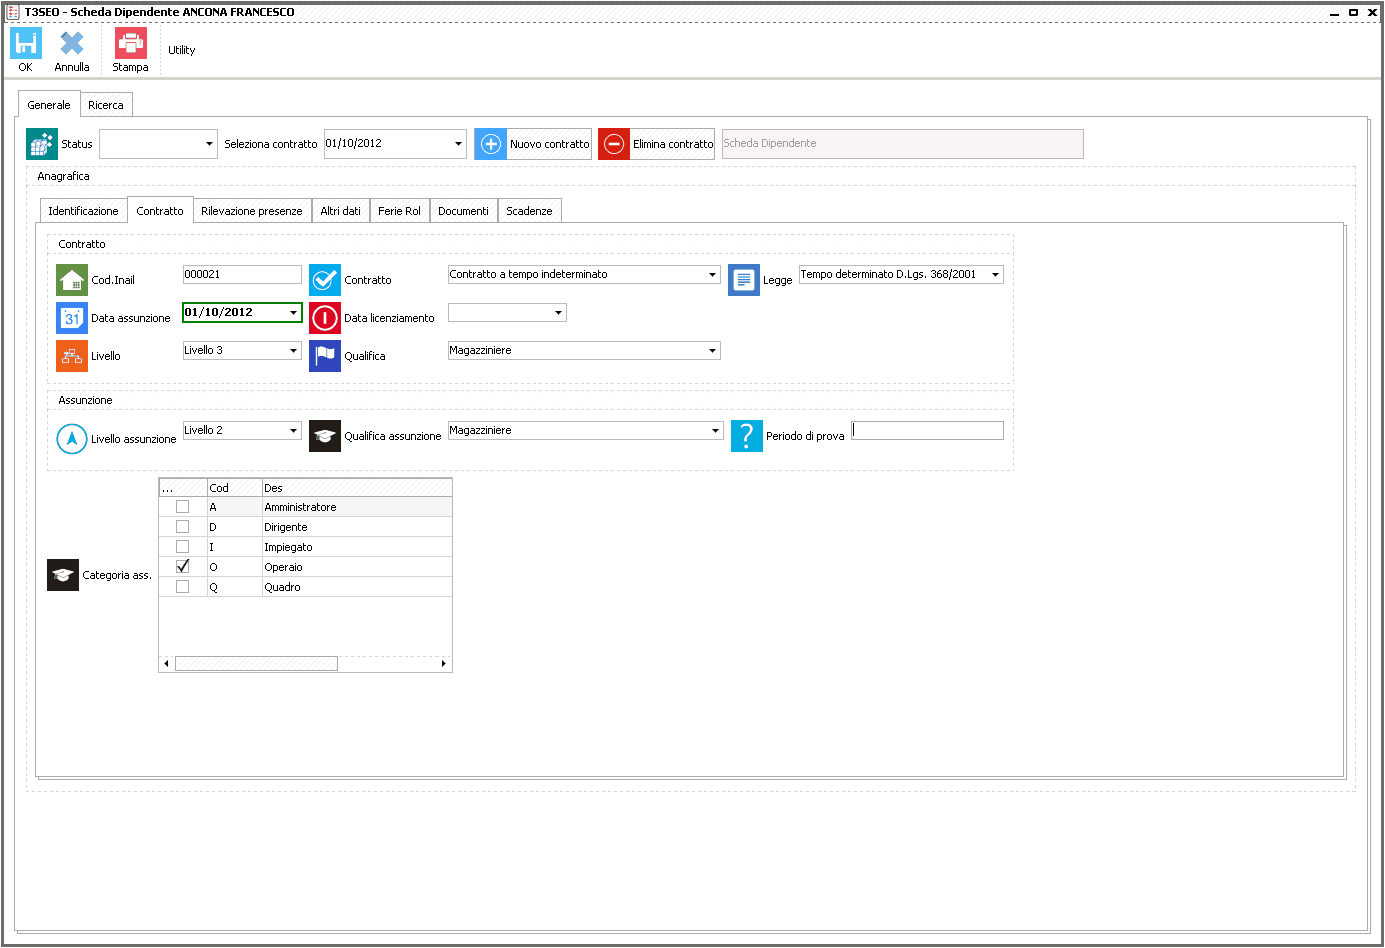This screenshot has height=948, width=1385.
Task: Click the Des column header
Action: tap(357, 488)
